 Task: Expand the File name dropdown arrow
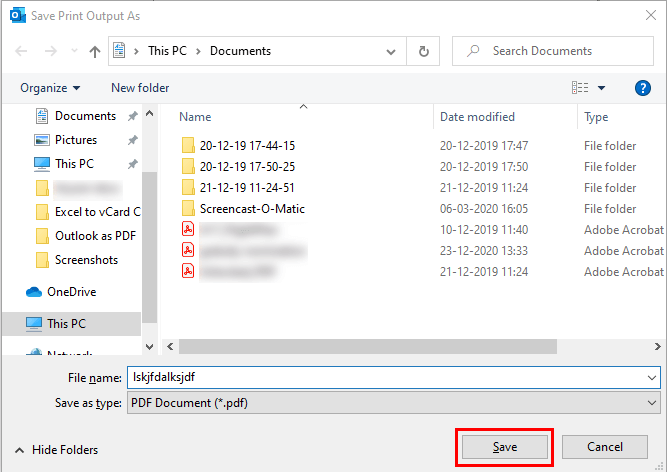652,378
